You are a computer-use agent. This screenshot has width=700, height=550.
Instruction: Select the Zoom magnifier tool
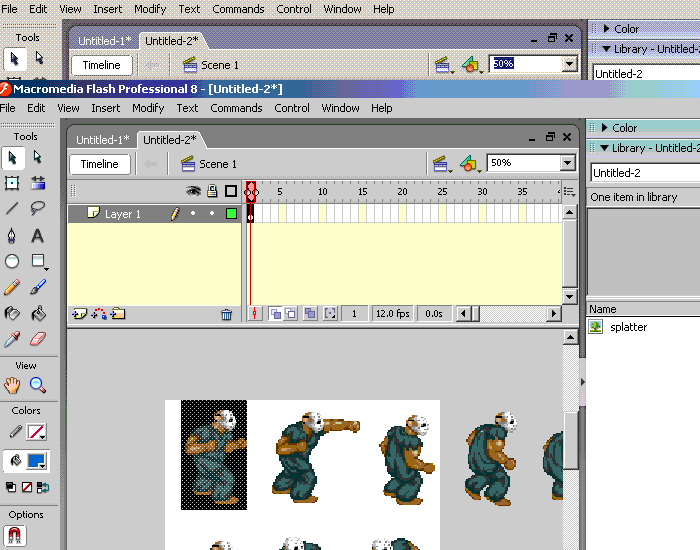click(38, 385)
